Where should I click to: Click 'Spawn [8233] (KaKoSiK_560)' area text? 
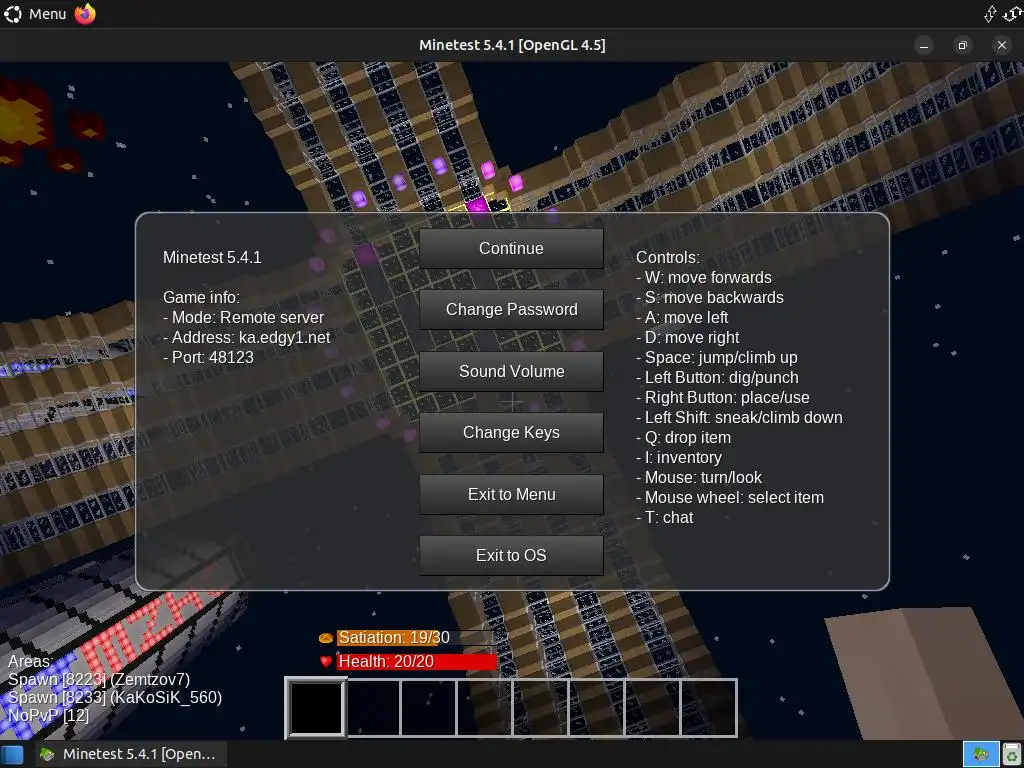click(x=115, y=697)
